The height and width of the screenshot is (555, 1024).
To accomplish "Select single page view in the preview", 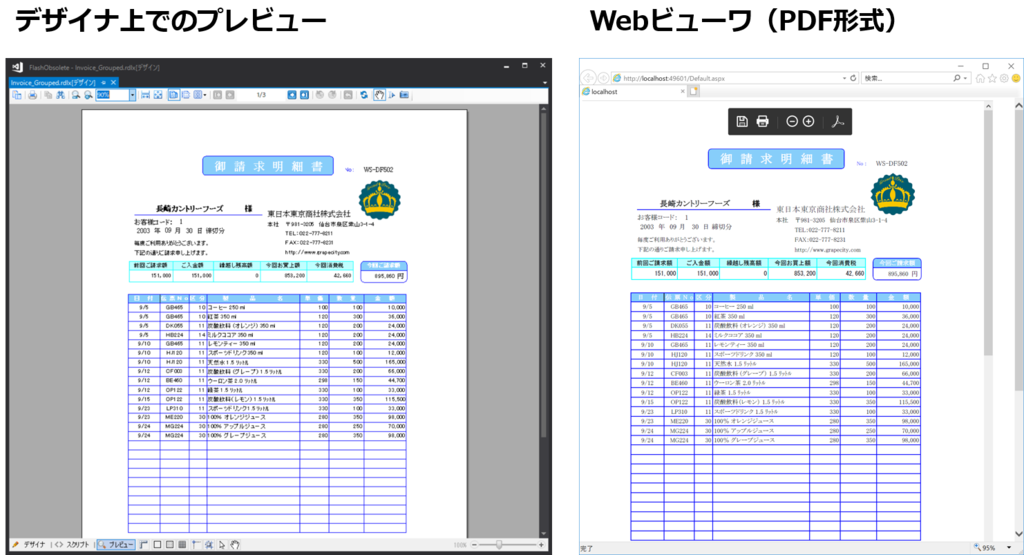I will pyautogui.click(x=173, y=95).
